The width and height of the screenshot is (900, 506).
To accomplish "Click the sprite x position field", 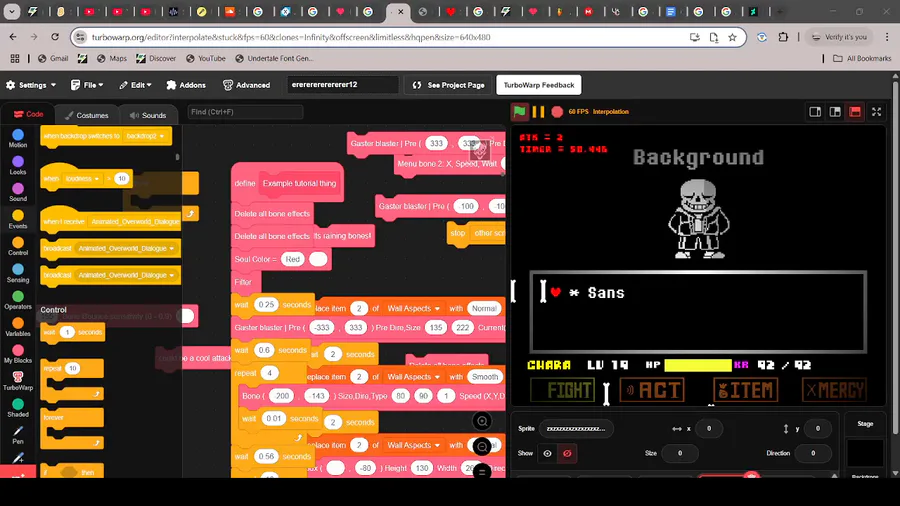I will click(709, 429).
